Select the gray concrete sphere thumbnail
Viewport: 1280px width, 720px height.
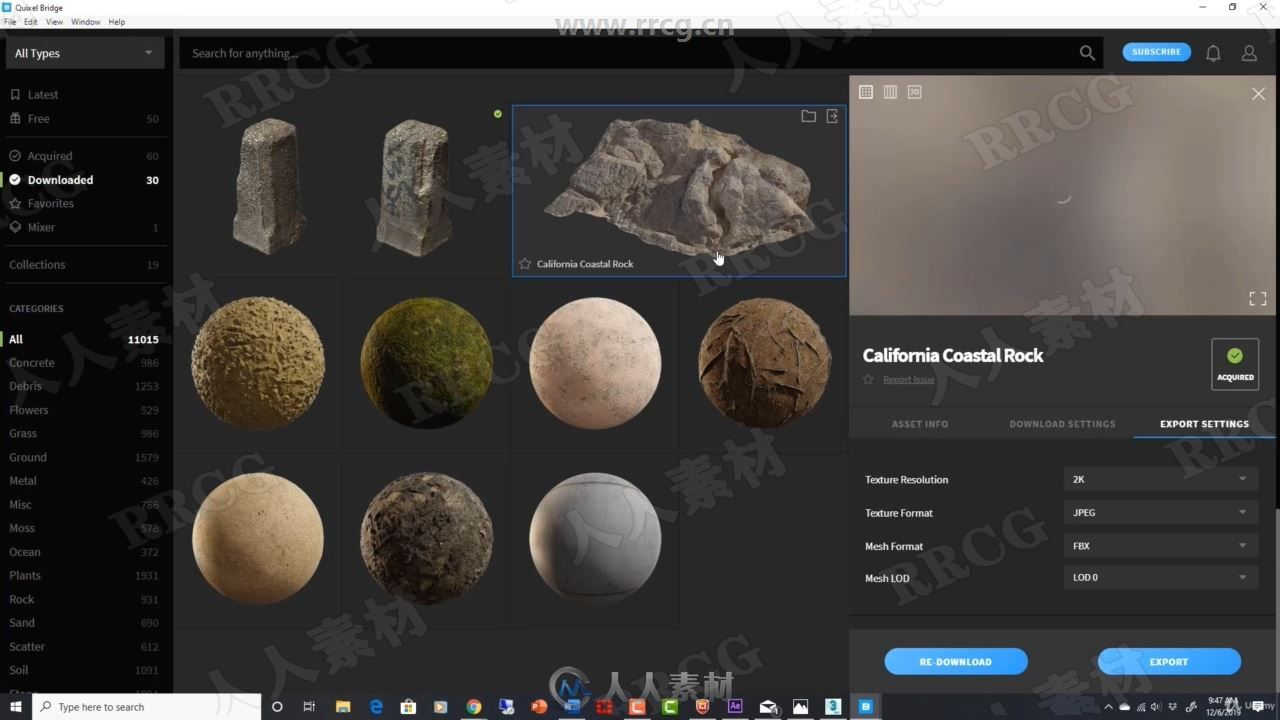595,538
